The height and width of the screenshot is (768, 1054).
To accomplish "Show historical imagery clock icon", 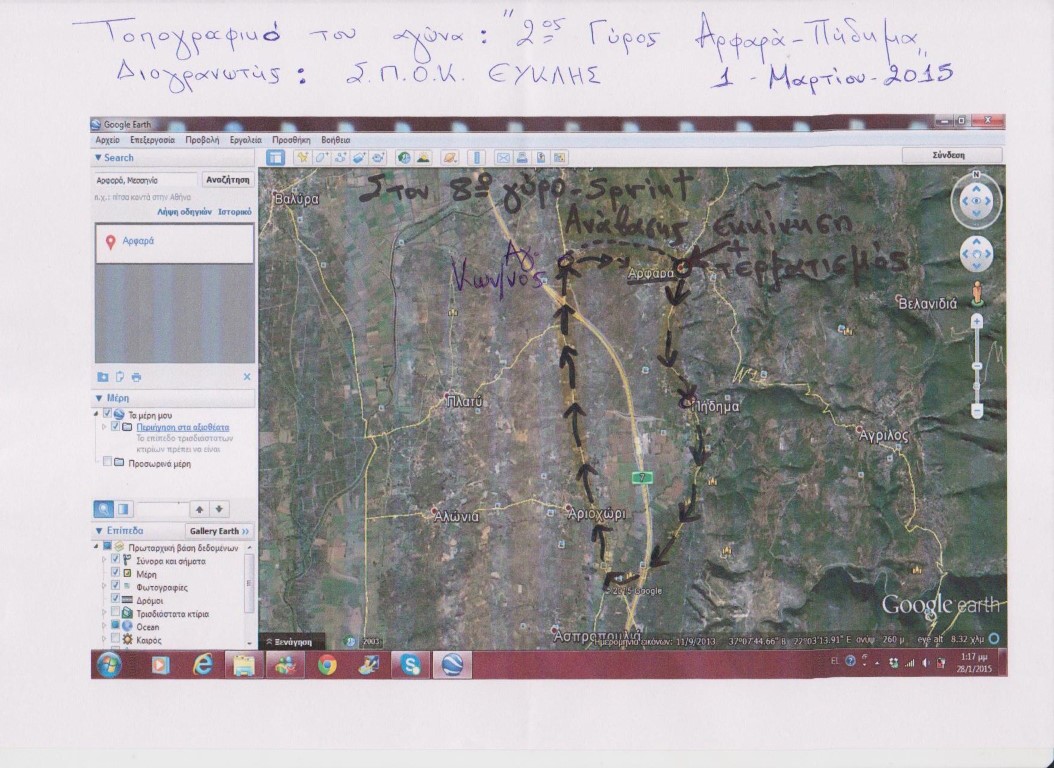I will coord(404,158).
